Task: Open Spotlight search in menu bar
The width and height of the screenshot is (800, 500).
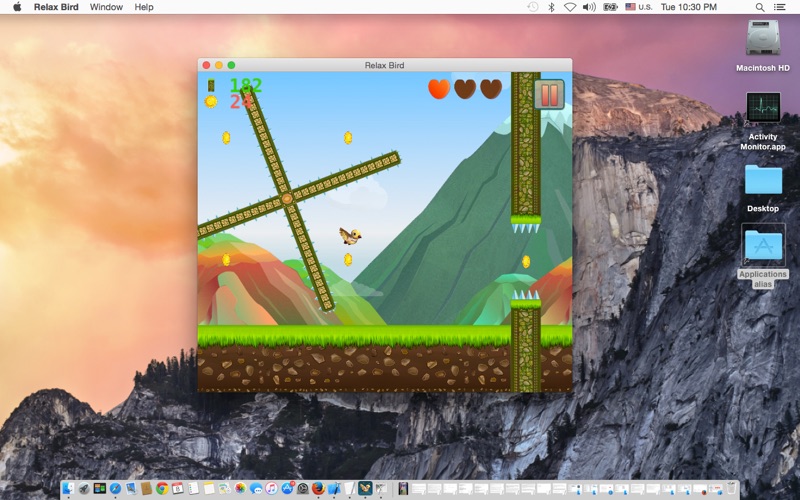Action: 758,7
